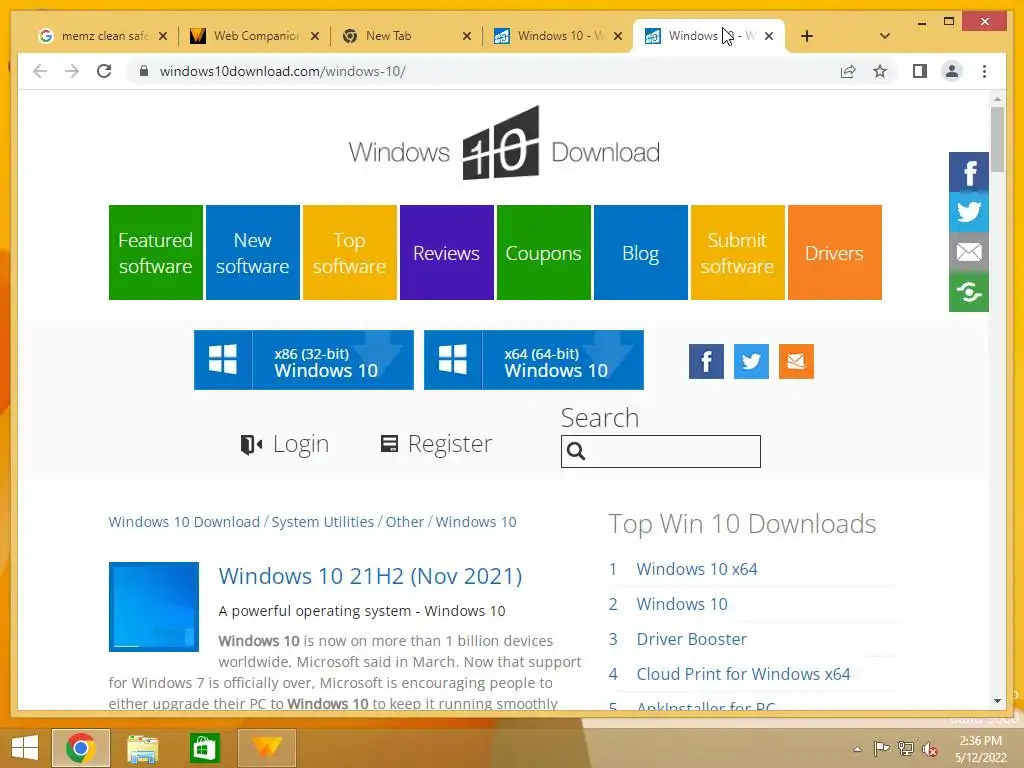Open the Windows Start button
This screenshot has width=1024, height=768.
coord(24,748)
